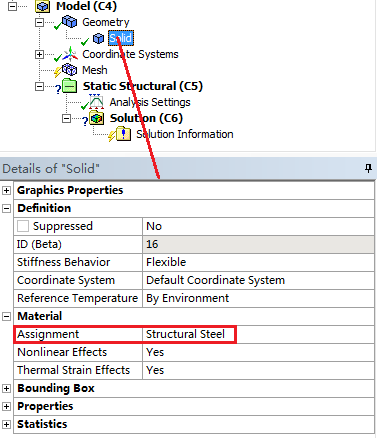This screenshot has height=438, width=377.
Task: Click the Solid body cube icon
Action: coord(98,39)
